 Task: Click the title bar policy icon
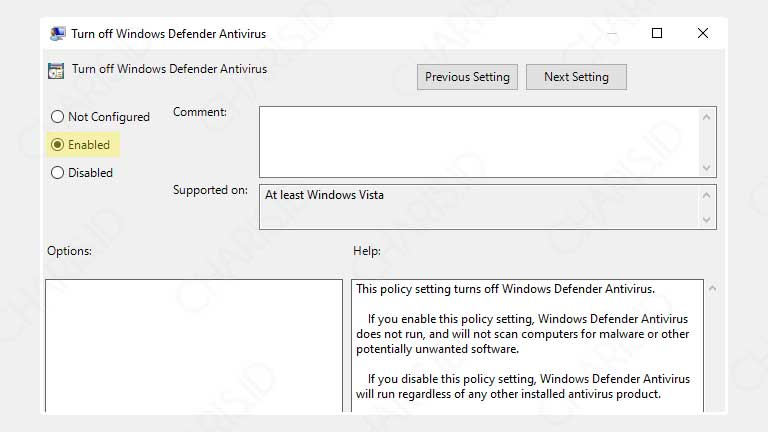58,33
